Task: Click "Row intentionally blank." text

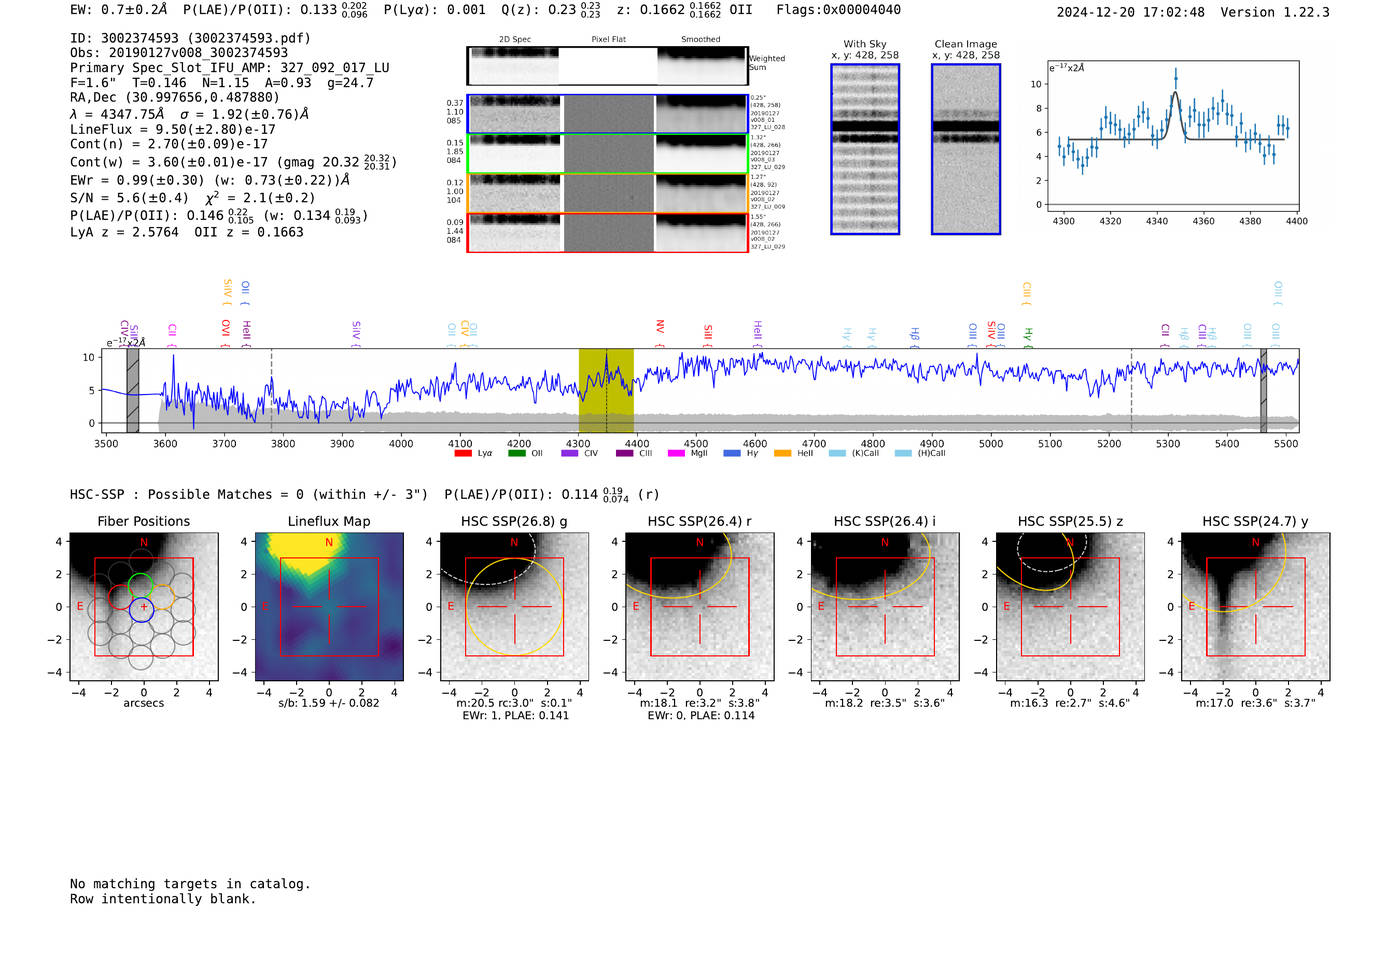Action: pos(163,899)
